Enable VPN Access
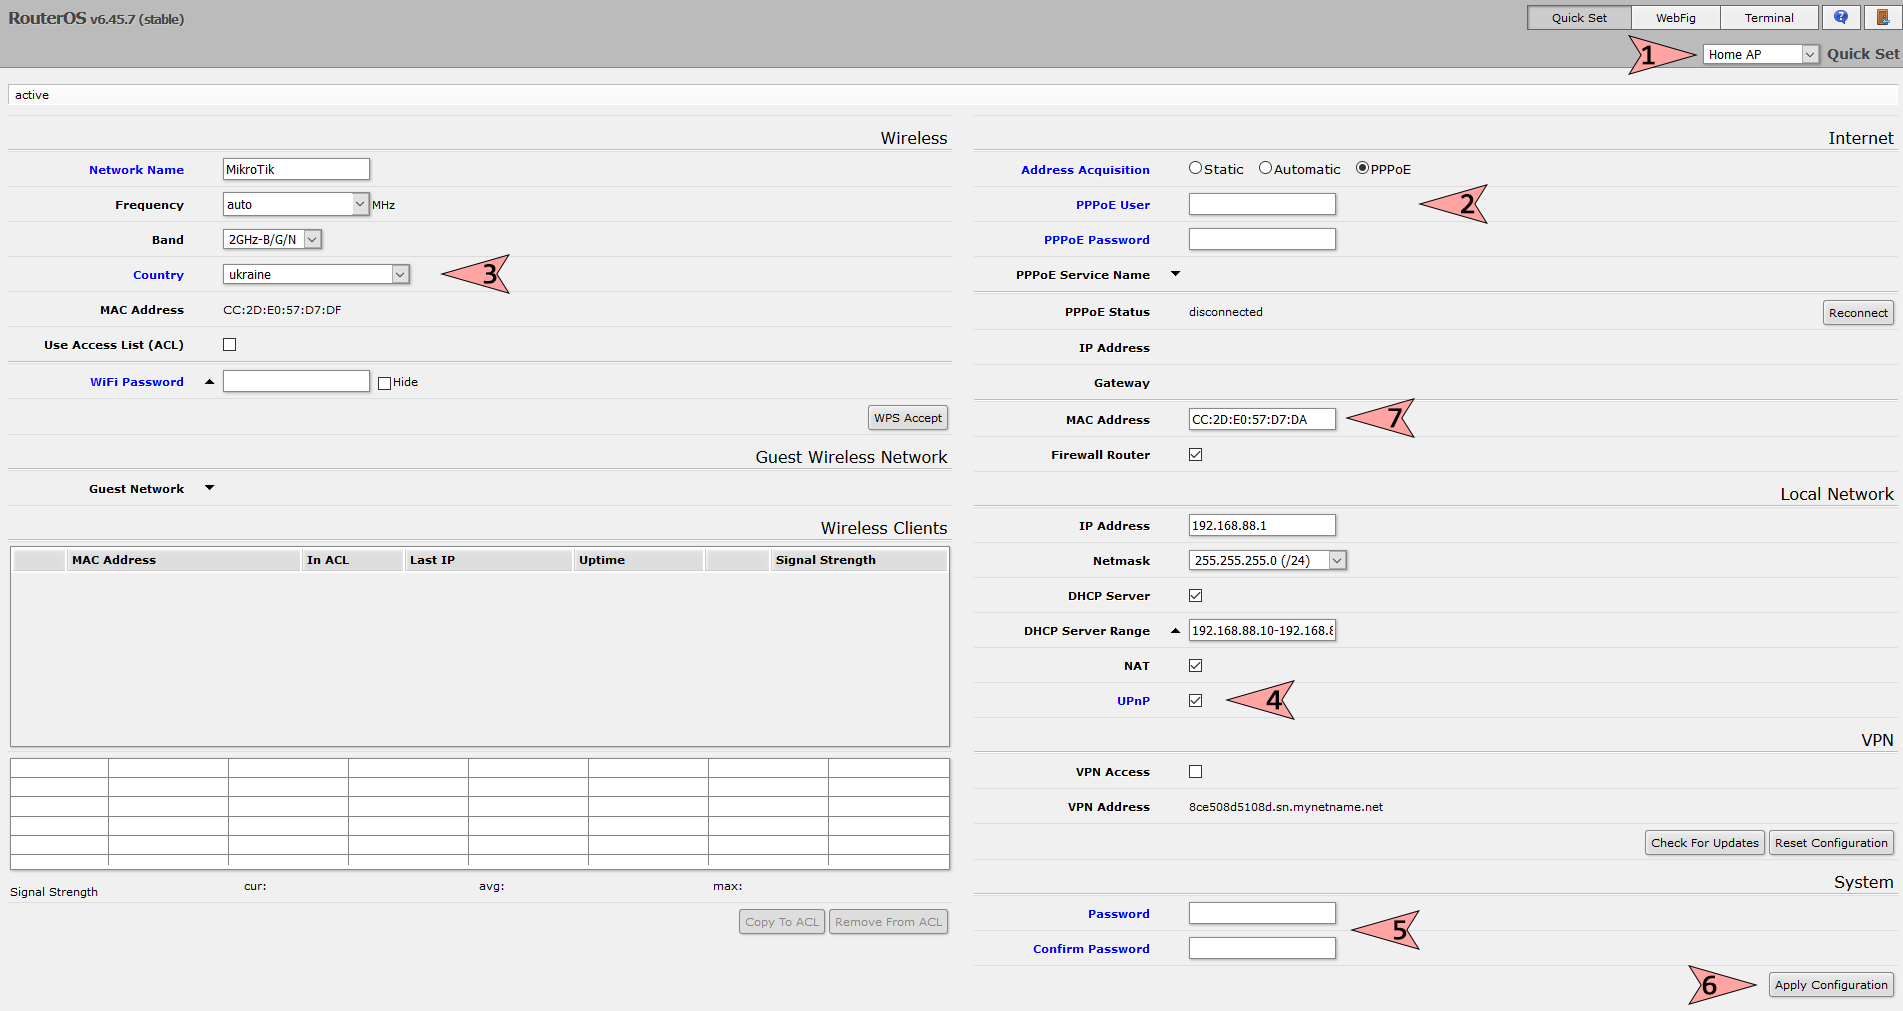 coord(1195,771)
